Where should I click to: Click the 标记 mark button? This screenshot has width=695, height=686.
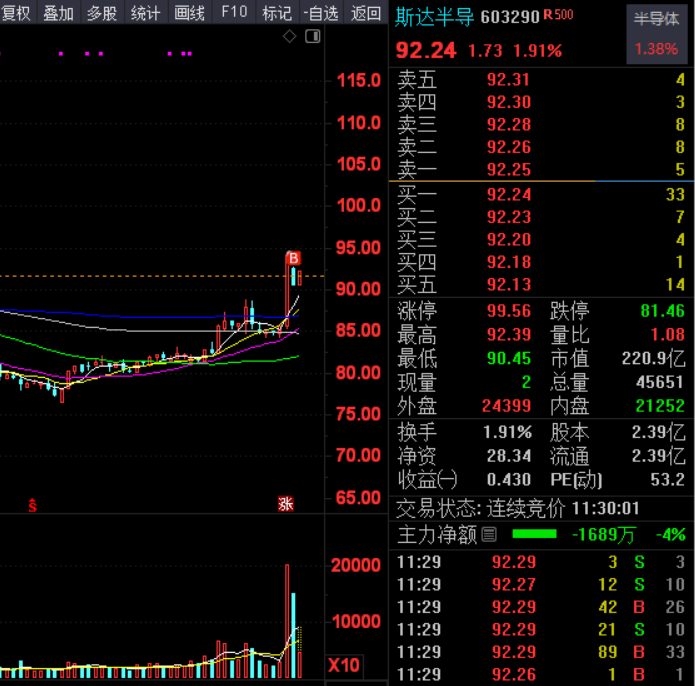pos(277,12)
